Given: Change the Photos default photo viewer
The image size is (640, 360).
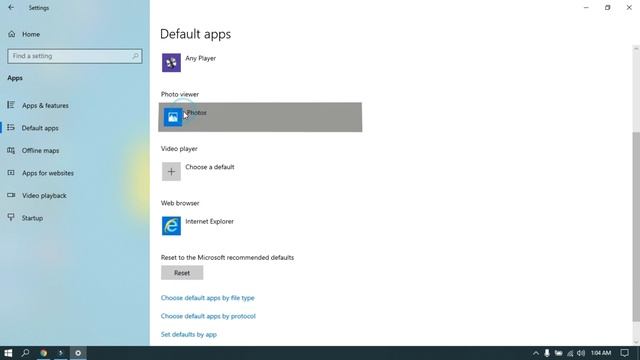Looking at the screenshot, I should tap(260, 117).
